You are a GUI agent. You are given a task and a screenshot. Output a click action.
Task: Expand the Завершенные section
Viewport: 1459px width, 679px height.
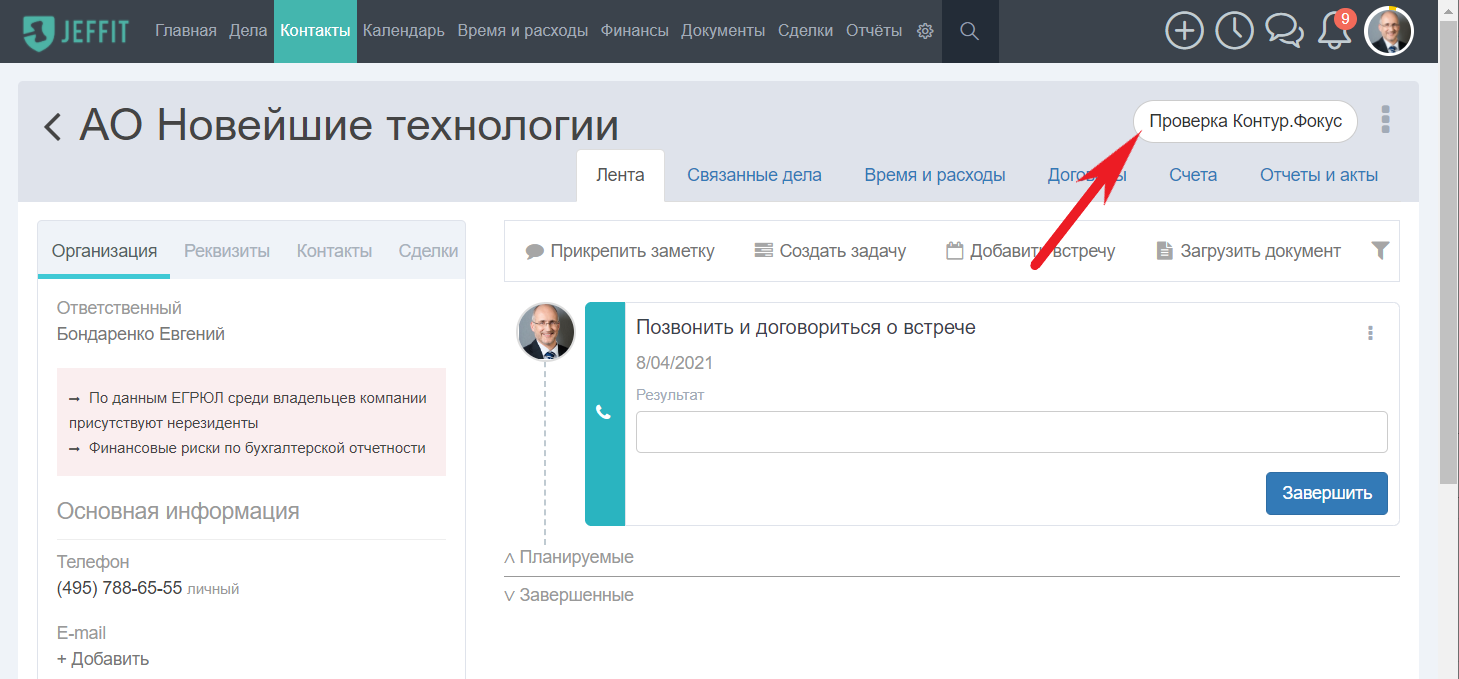coord(569,595)
